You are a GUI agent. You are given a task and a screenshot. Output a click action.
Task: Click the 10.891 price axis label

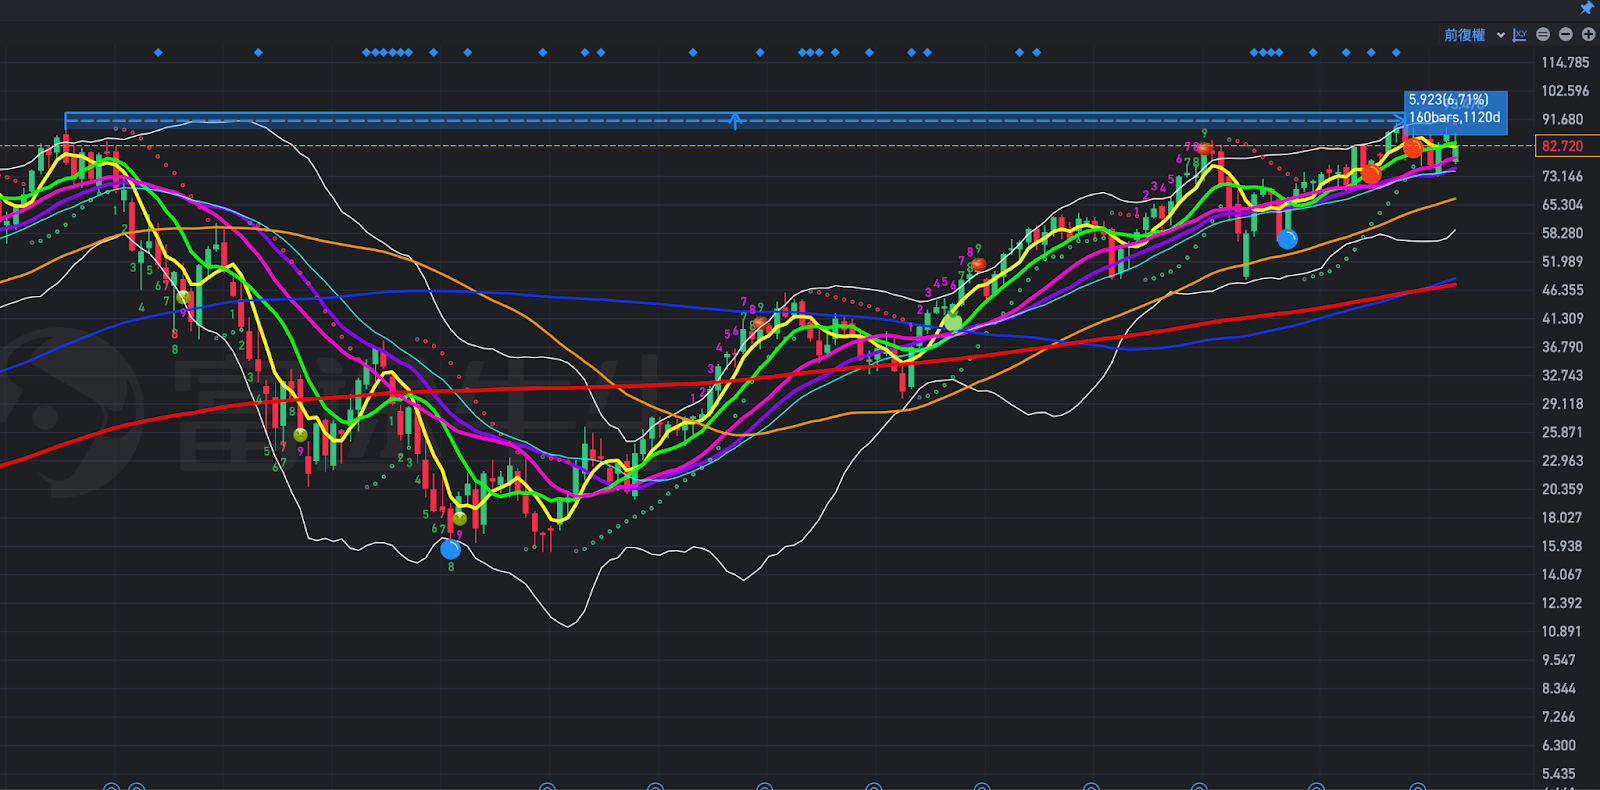[1562, 632]
